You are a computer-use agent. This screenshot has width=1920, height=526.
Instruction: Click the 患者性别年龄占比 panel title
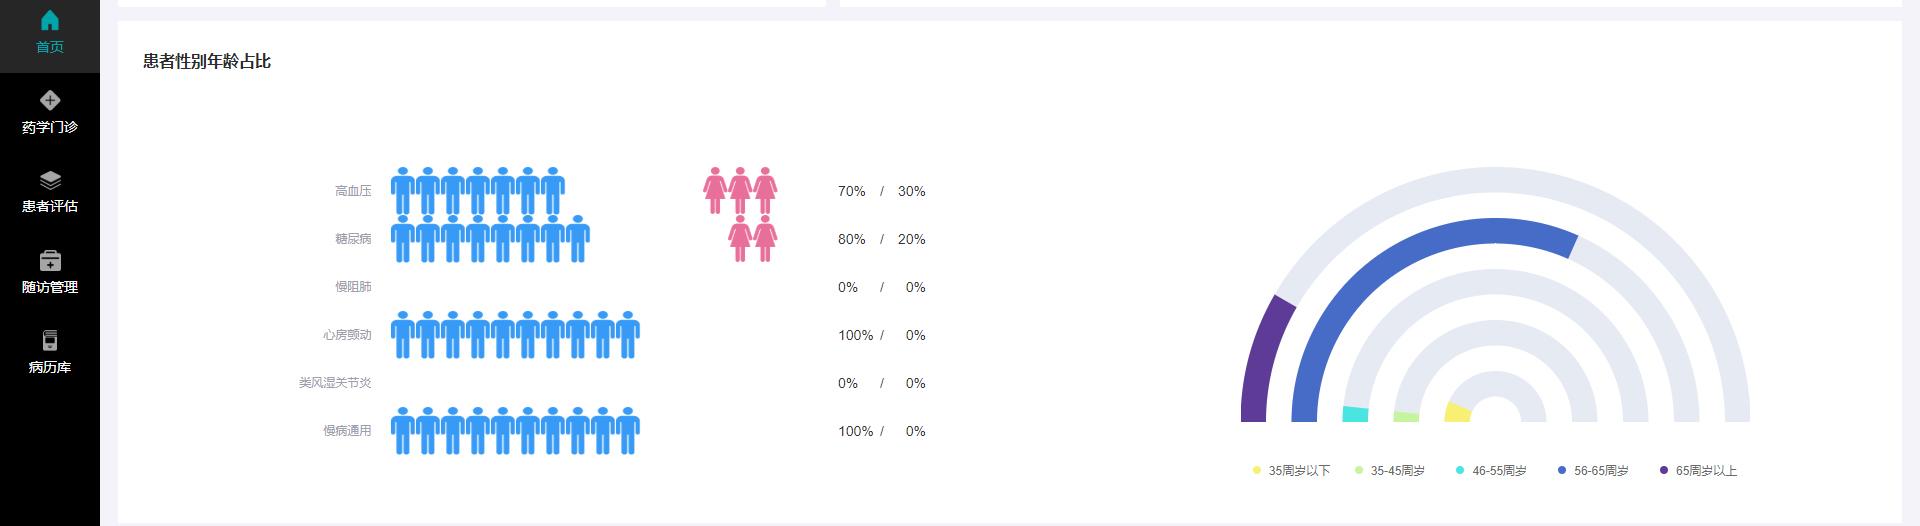pos(207,62)
